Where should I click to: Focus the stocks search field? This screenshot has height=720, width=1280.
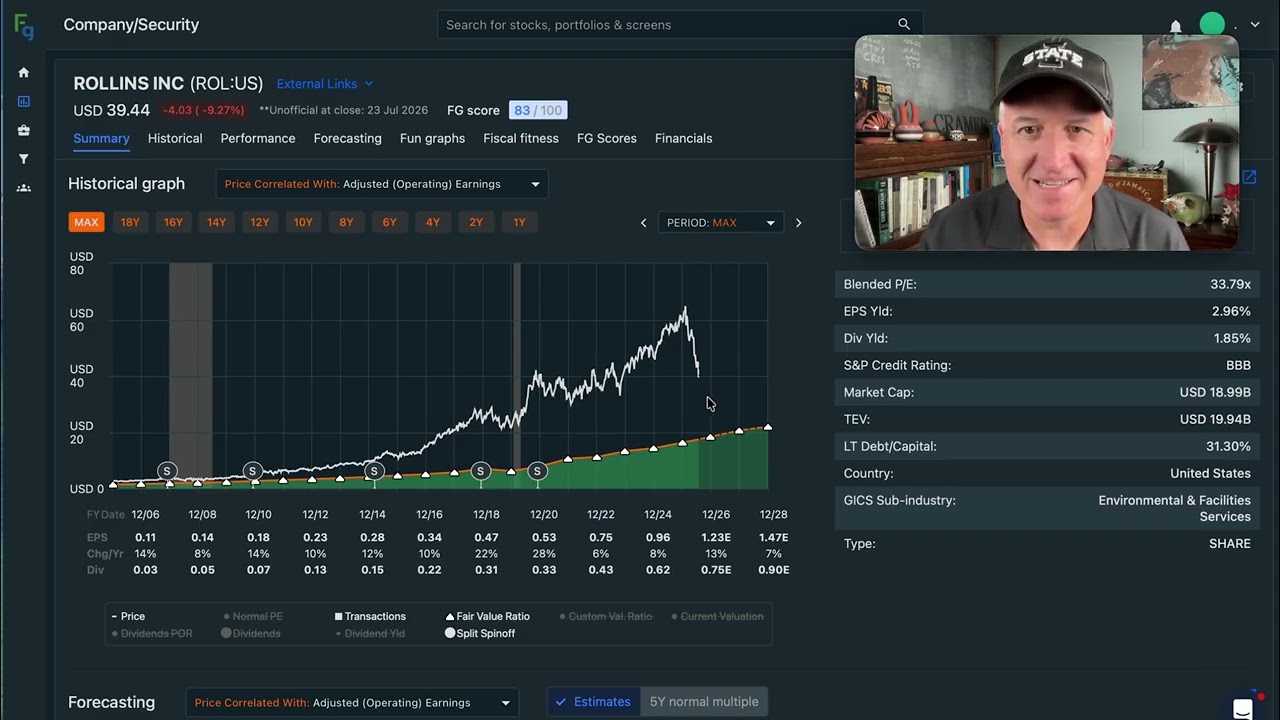680,25
